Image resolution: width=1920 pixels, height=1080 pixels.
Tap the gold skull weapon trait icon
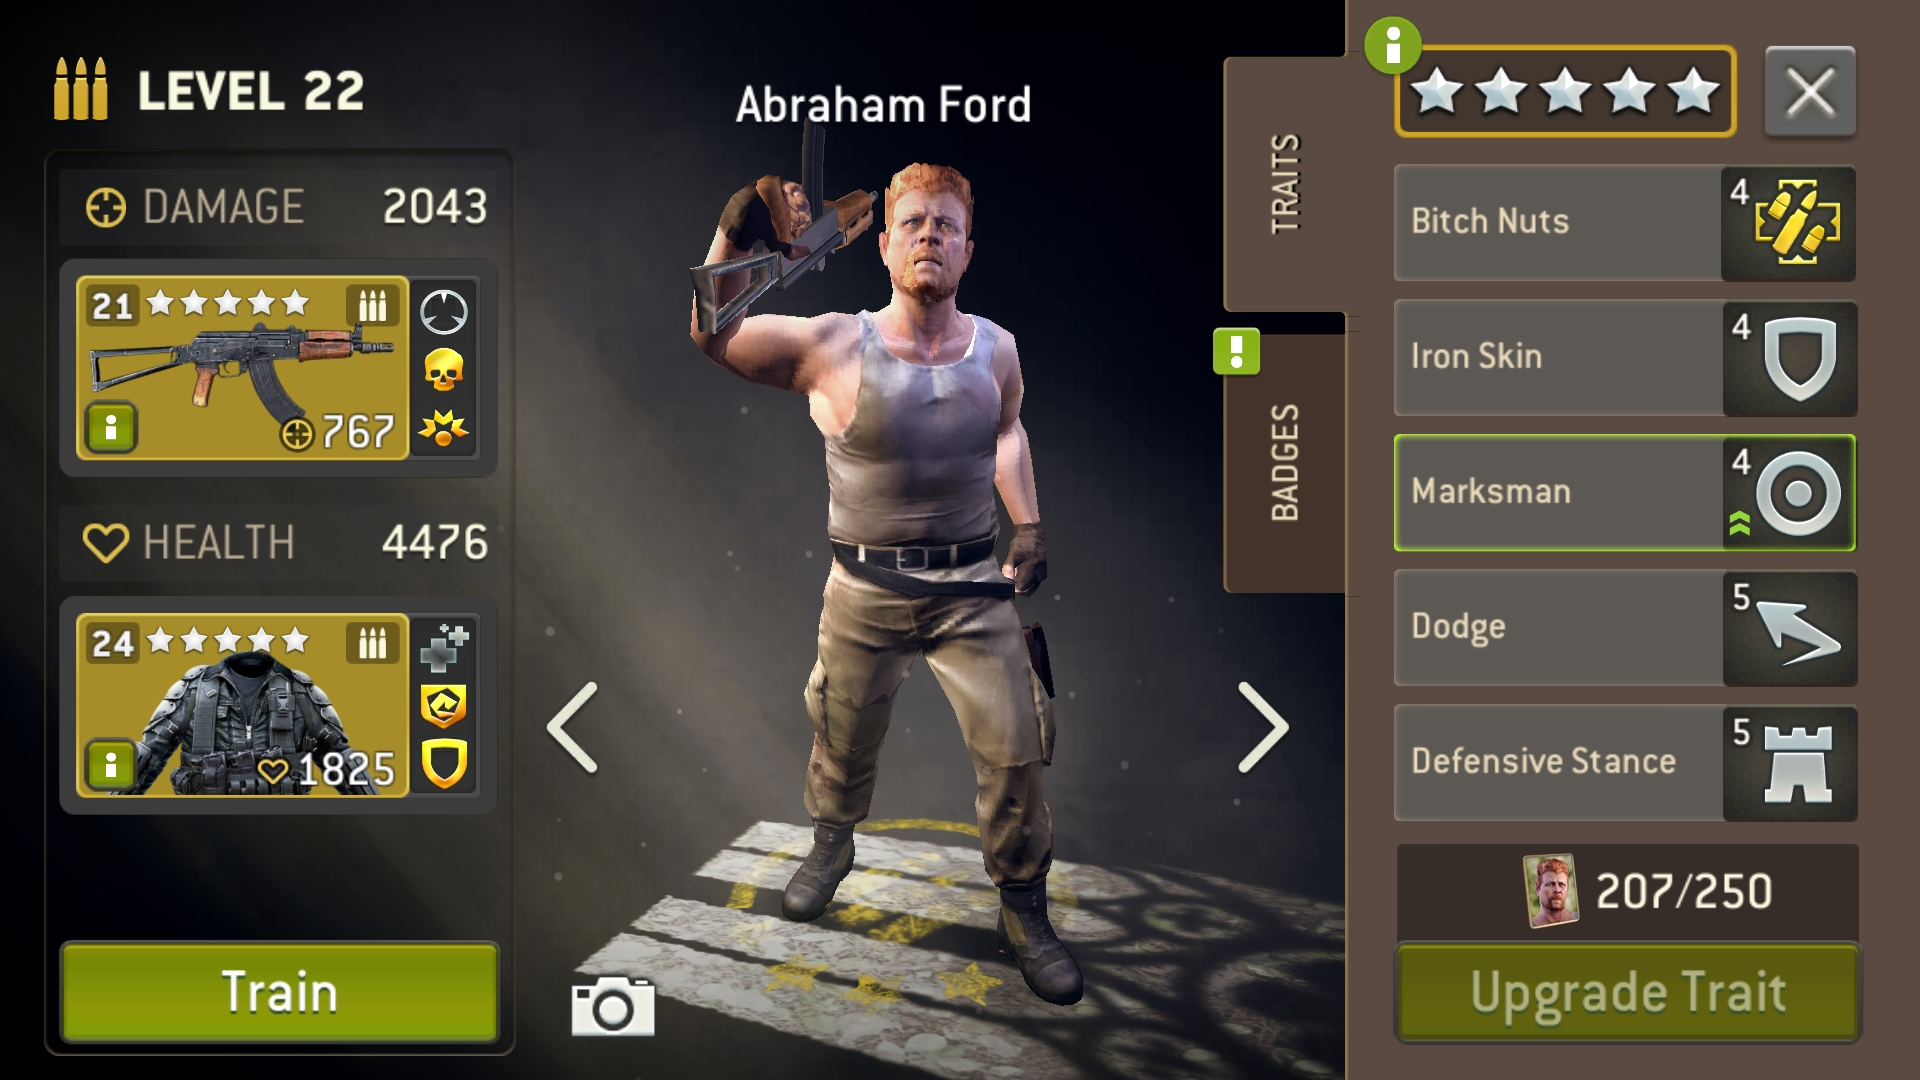pos(444,370)
